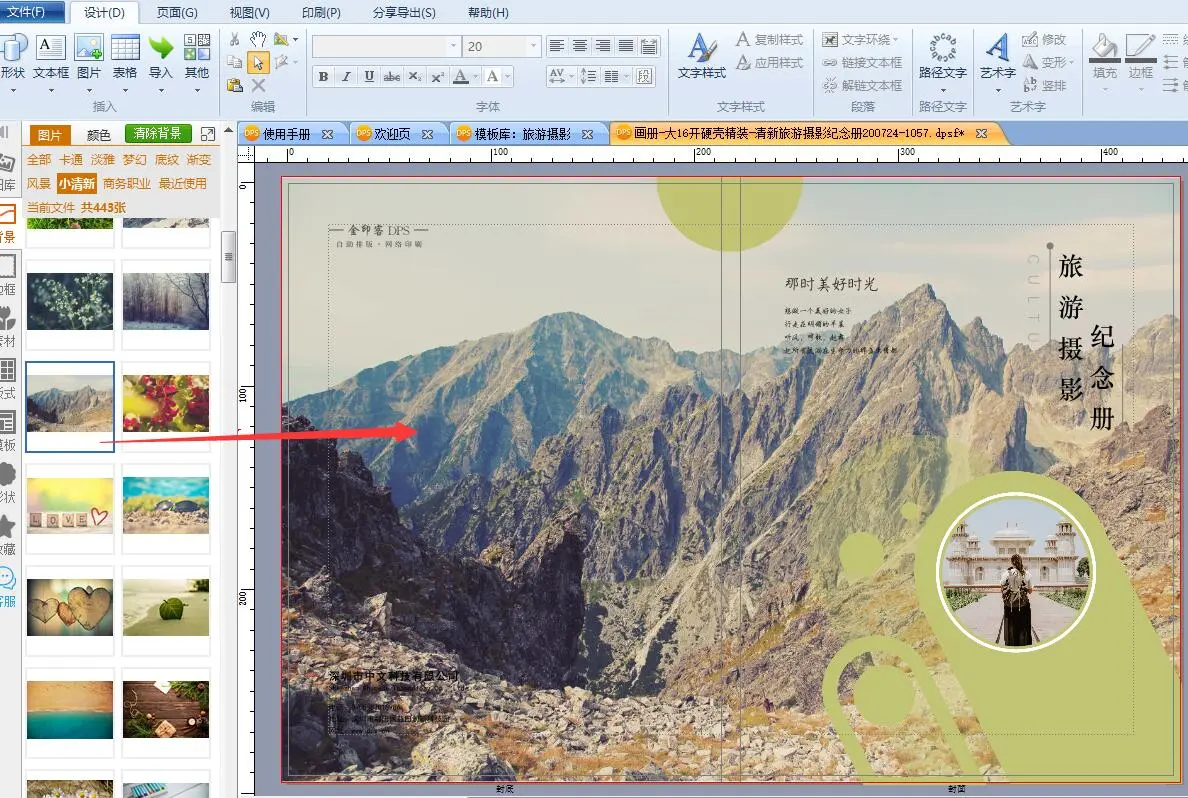The image size is (1188, 798).
Task: Open the font size dropdown showing 20
Action: coord(534,46)
